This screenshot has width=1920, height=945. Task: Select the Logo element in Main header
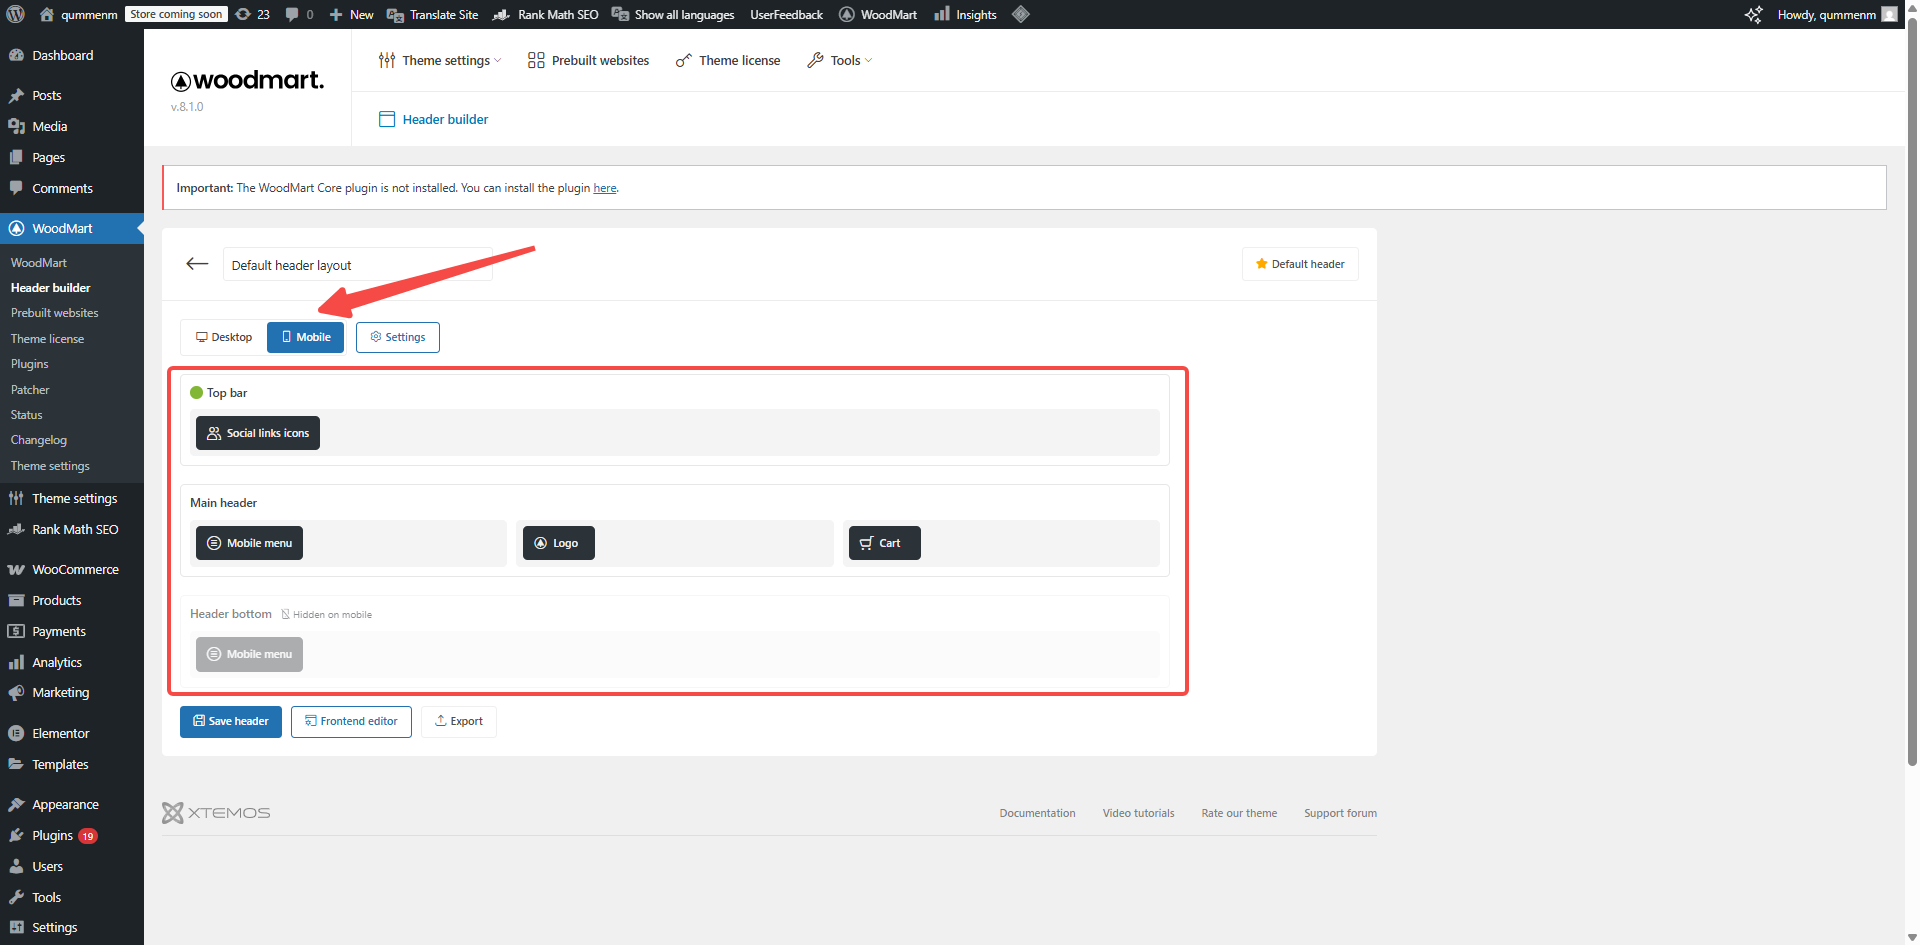coord(558,543)
